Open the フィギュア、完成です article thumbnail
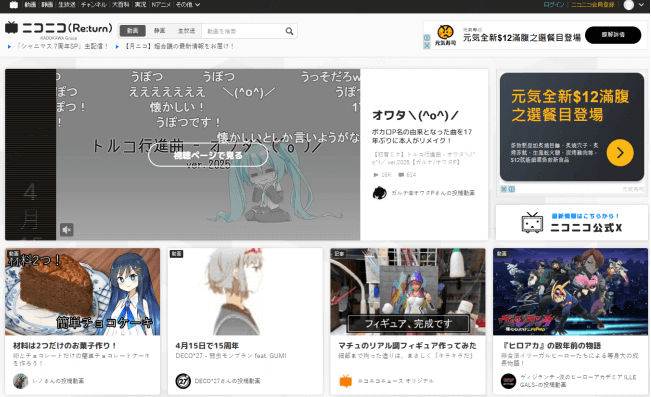 (408, 292)
